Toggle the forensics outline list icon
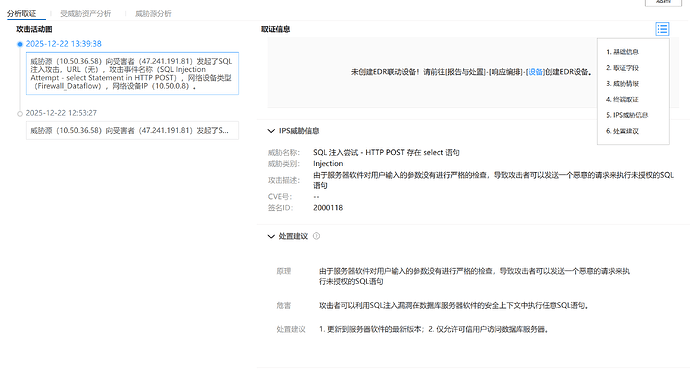Image resolution: width=690 pixels, height=390 pixels. 662,29
